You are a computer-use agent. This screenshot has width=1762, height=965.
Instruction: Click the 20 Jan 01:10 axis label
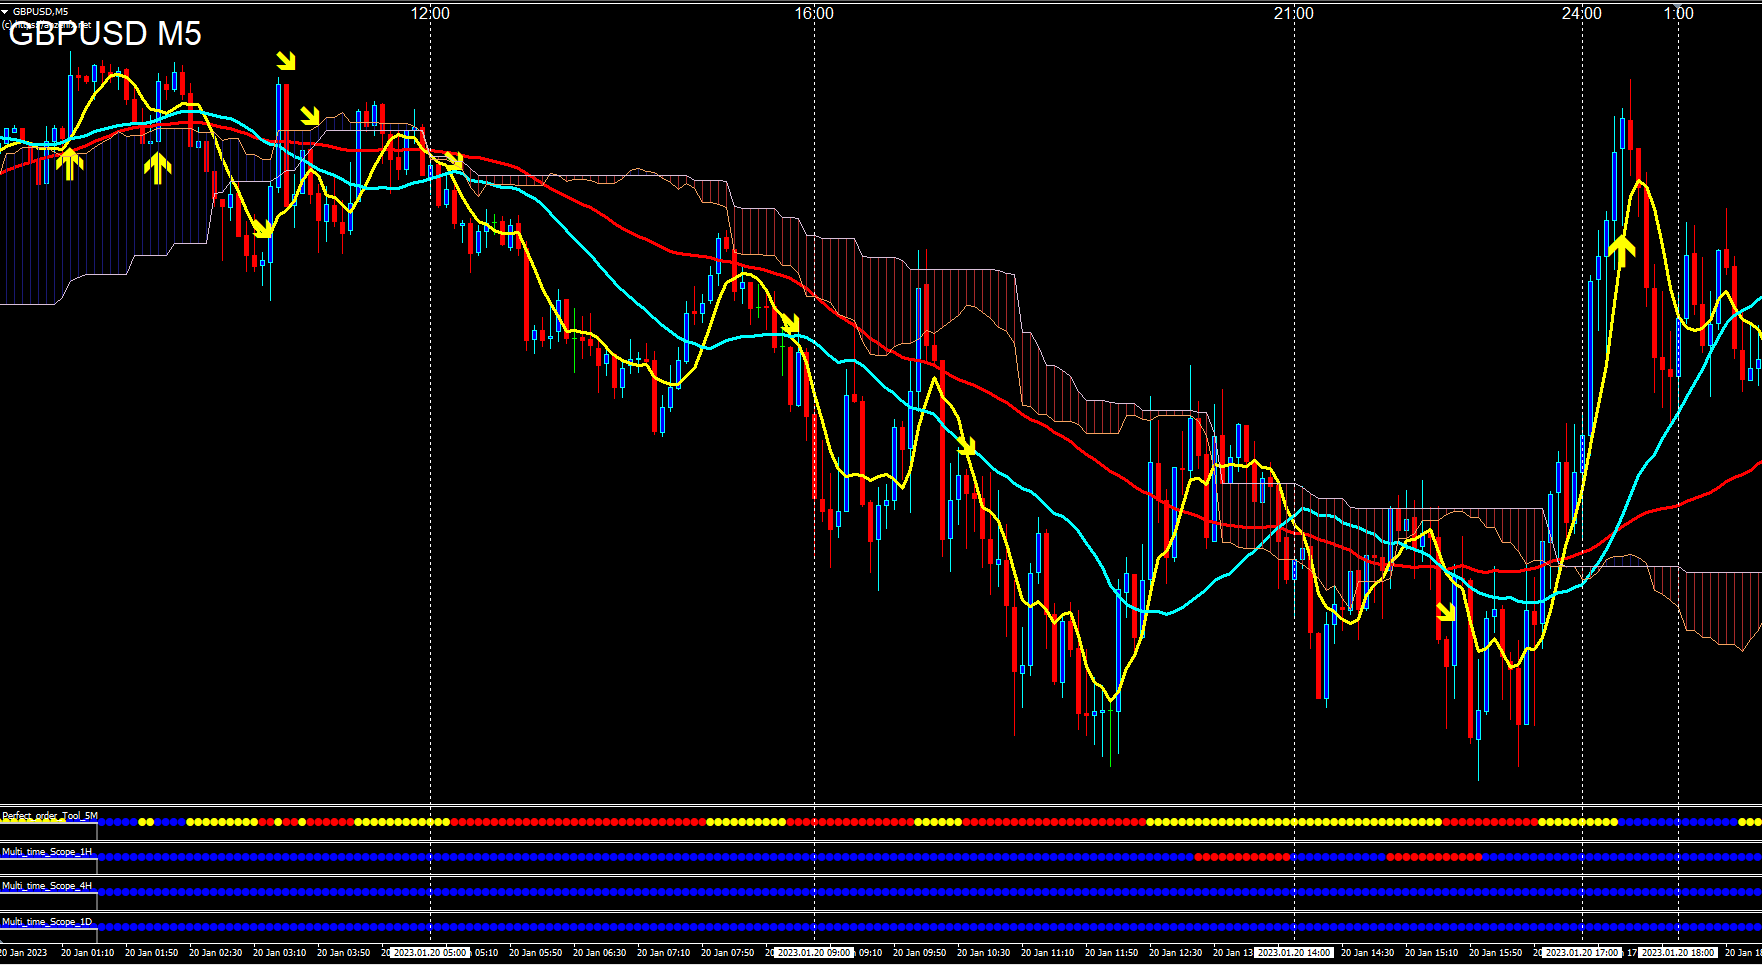tap(88, 953)
